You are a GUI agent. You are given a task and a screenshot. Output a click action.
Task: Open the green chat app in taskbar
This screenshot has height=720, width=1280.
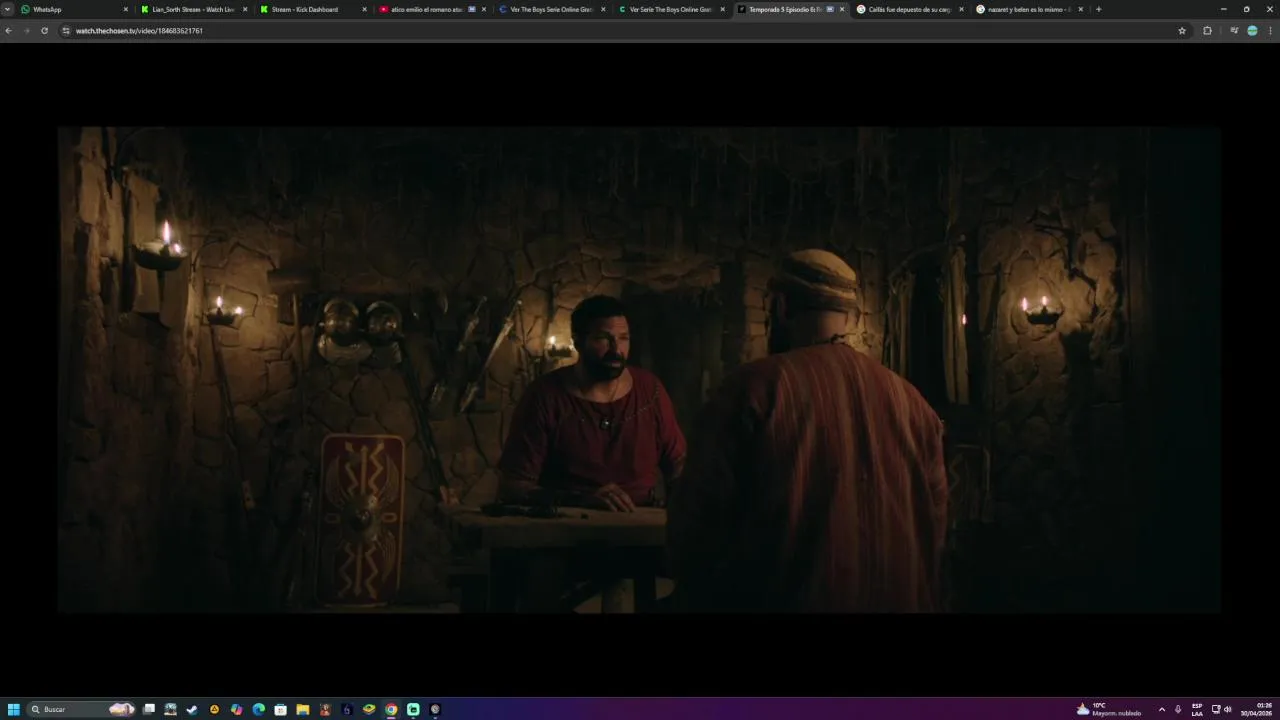[413, 709]
